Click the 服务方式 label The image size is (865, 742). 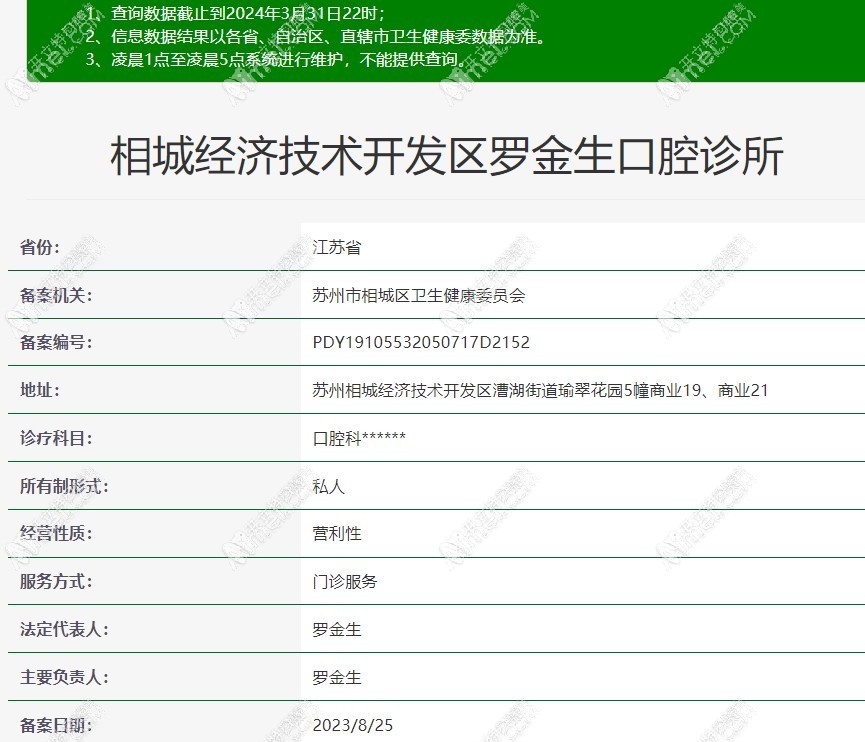coord(56,581)
